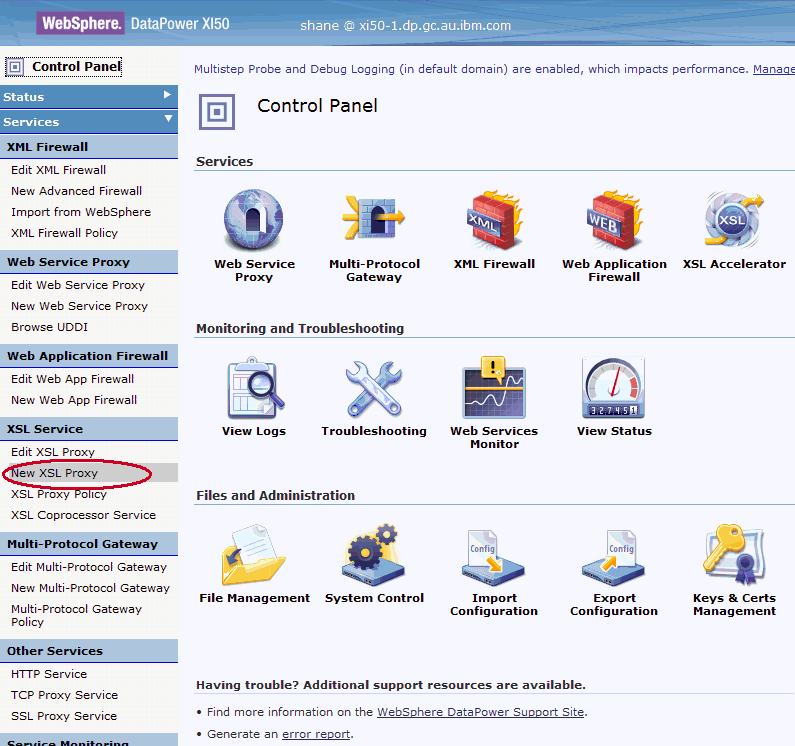
Task: Select Edit XML Firewall
Action: point(58,170)
